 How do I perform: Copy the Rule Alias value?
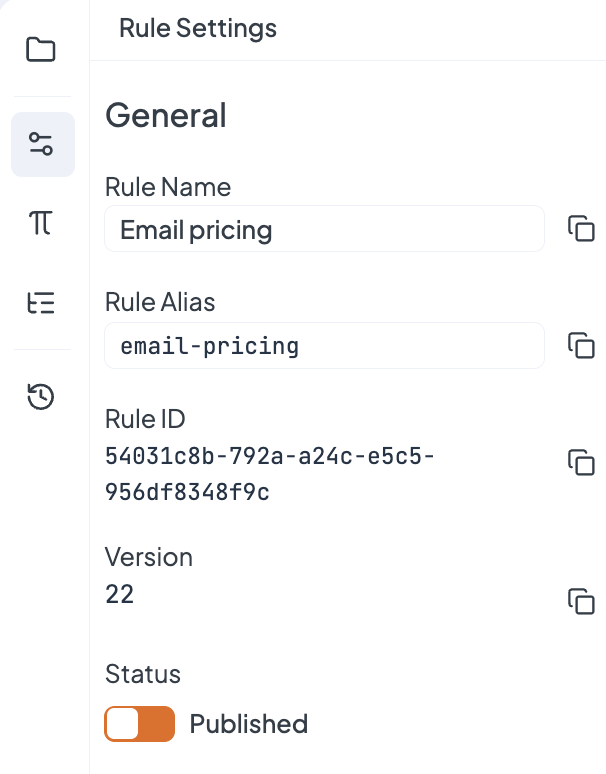tap(581, 345)
